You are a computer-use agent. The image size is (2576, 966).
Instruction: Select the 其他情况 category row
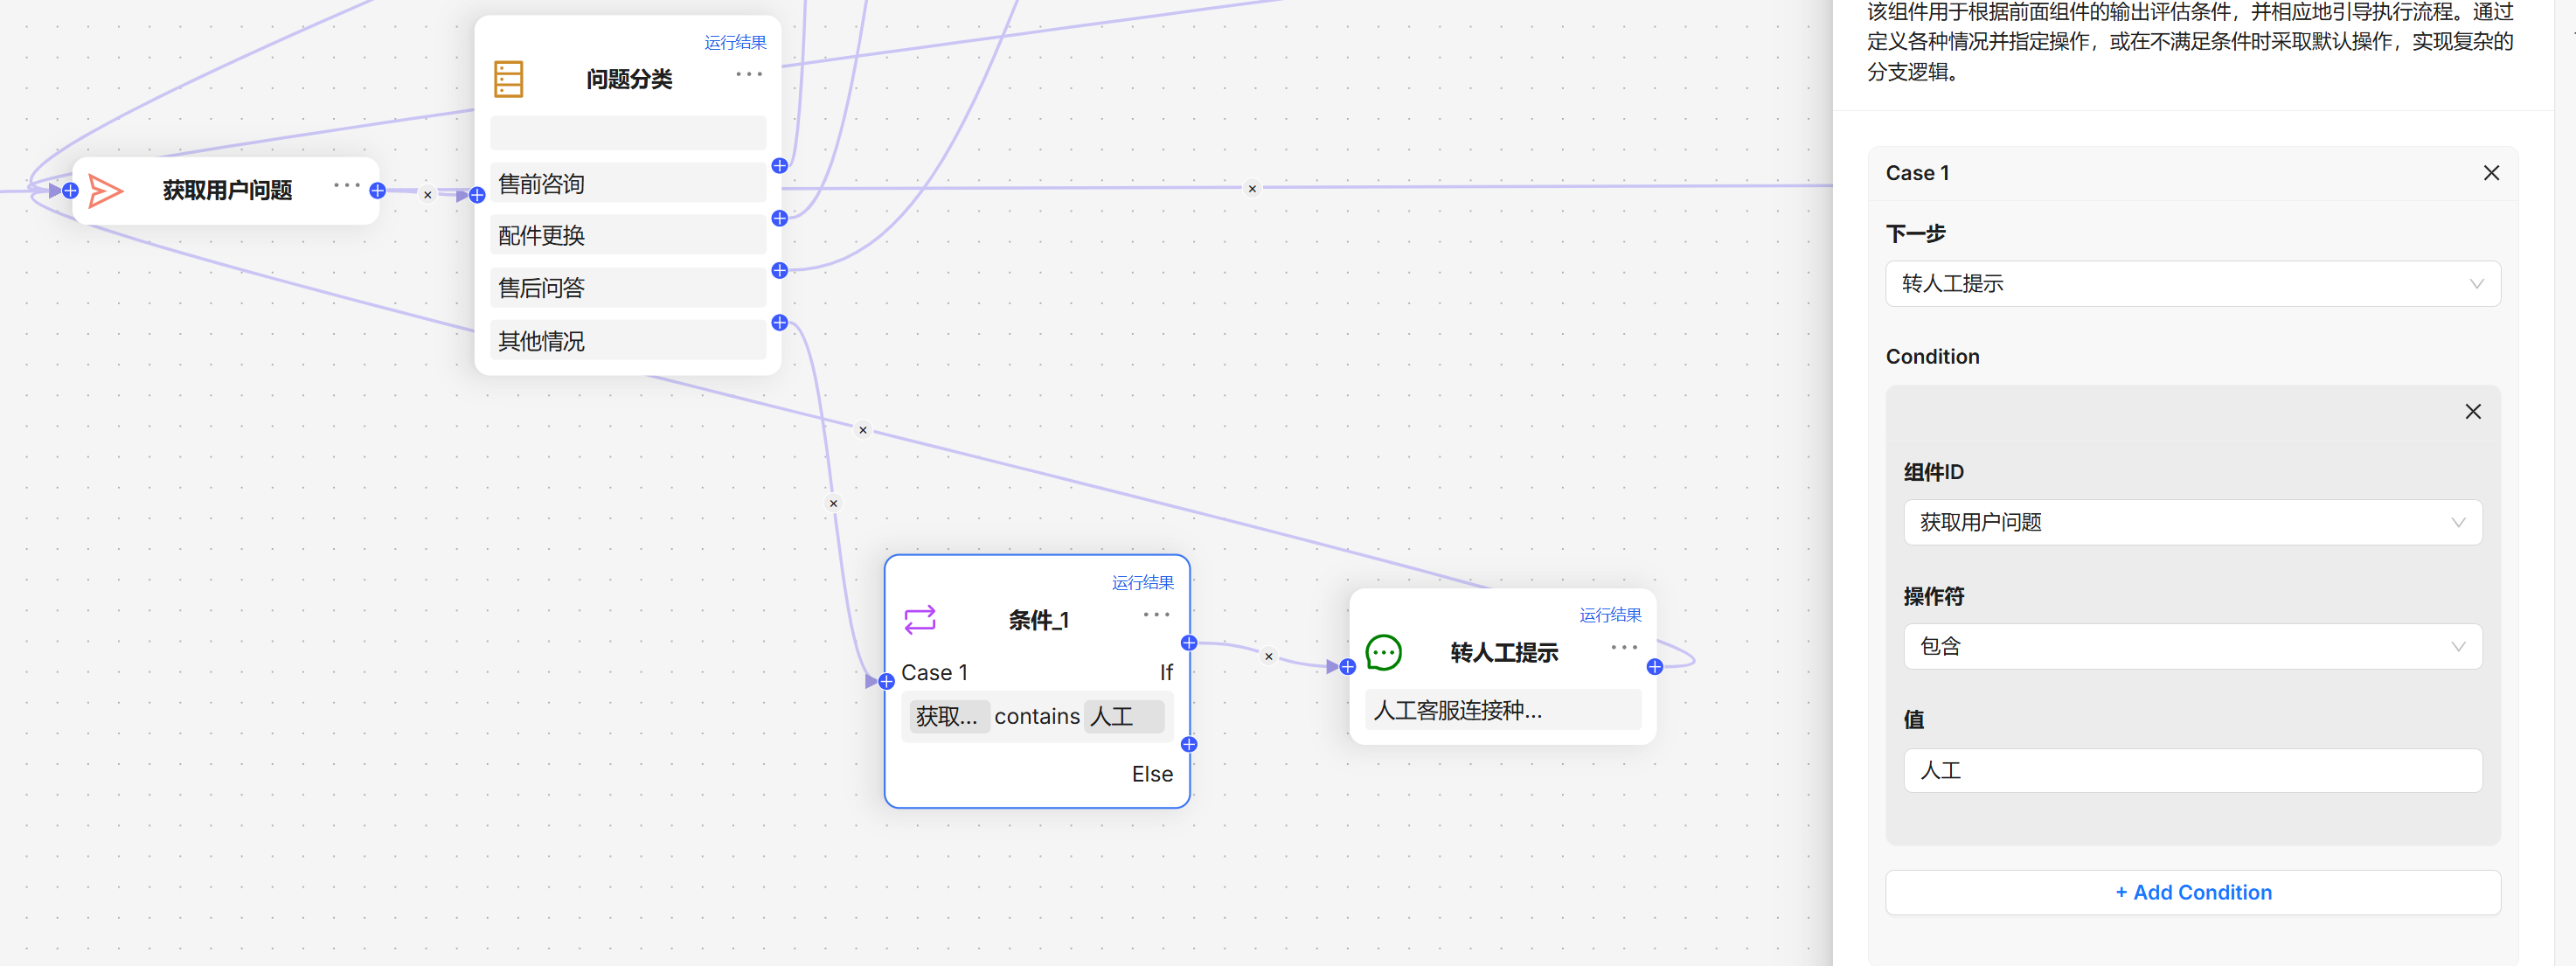(x=627, y=341)
